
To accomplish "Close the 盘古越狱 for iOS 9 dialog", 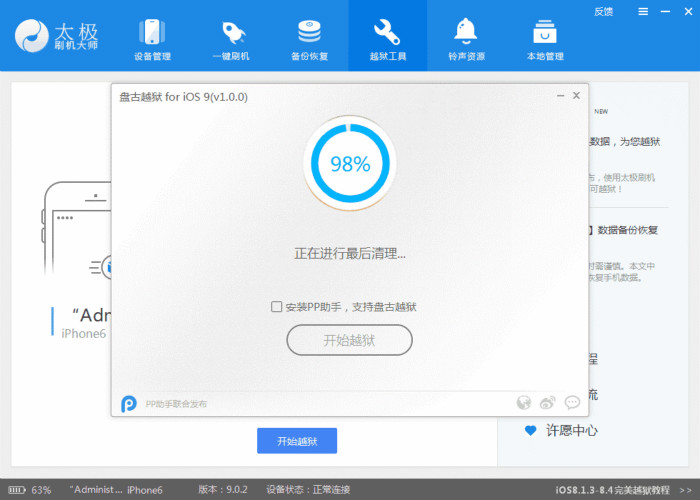I will point(576,96).
